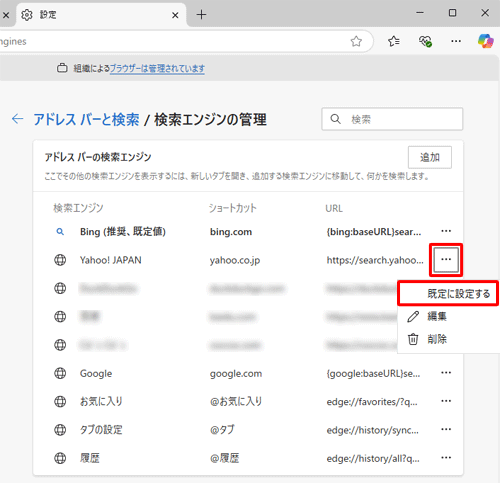Open ブラウザーは管理されています link
Viewport: 500px width, 483px height.
pos(157,68)
